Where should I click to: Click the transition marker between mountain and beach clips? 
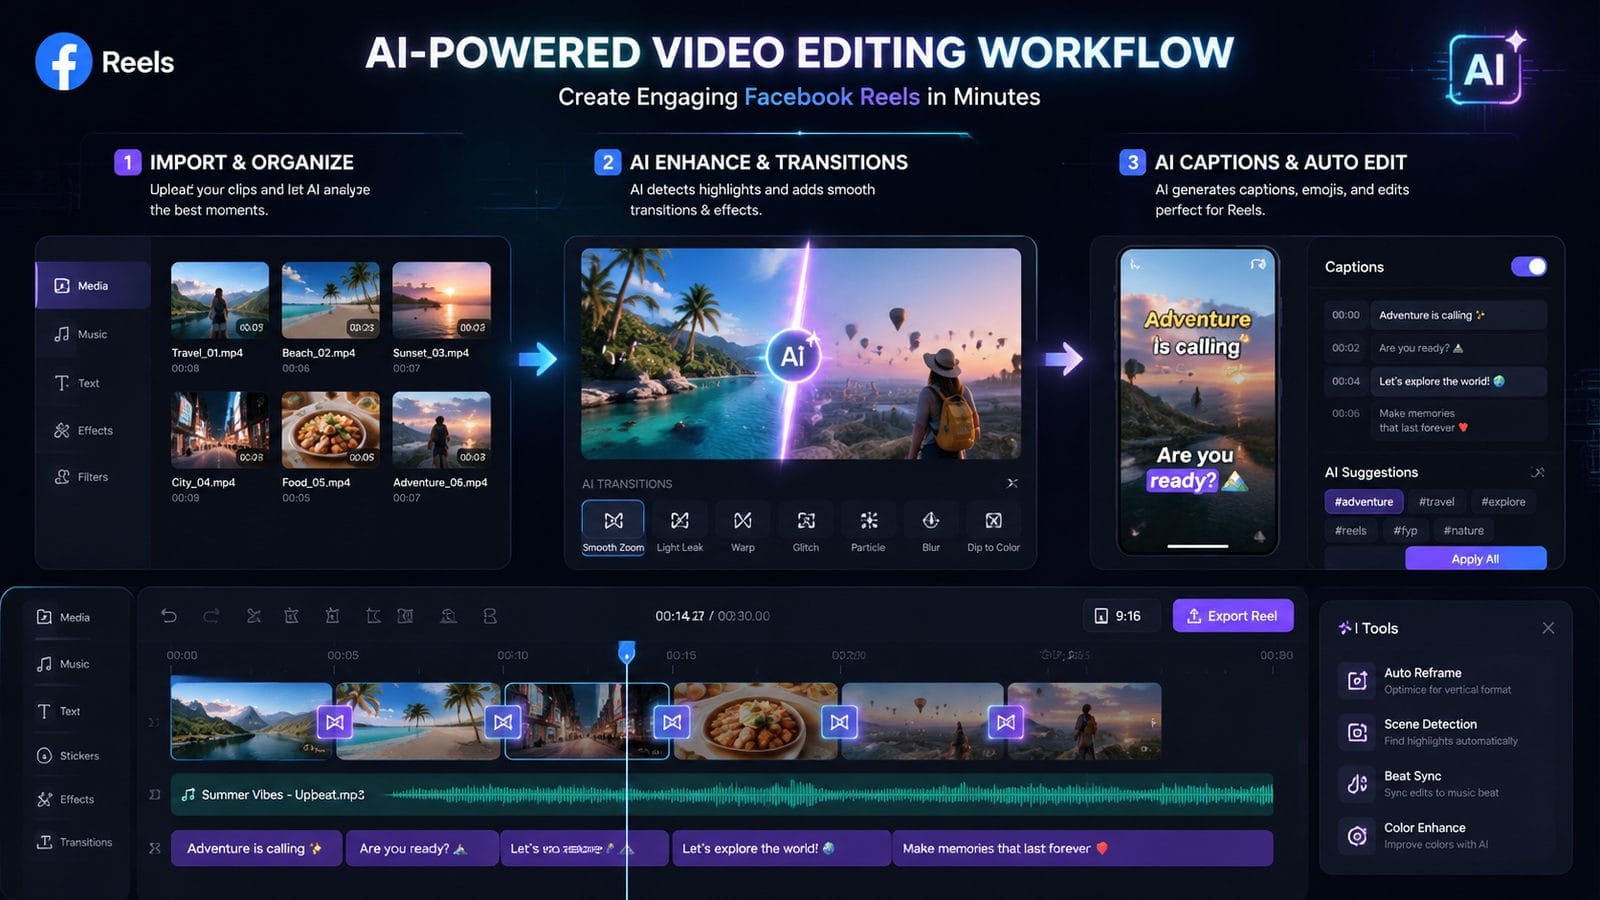click(x=335, y=722)
